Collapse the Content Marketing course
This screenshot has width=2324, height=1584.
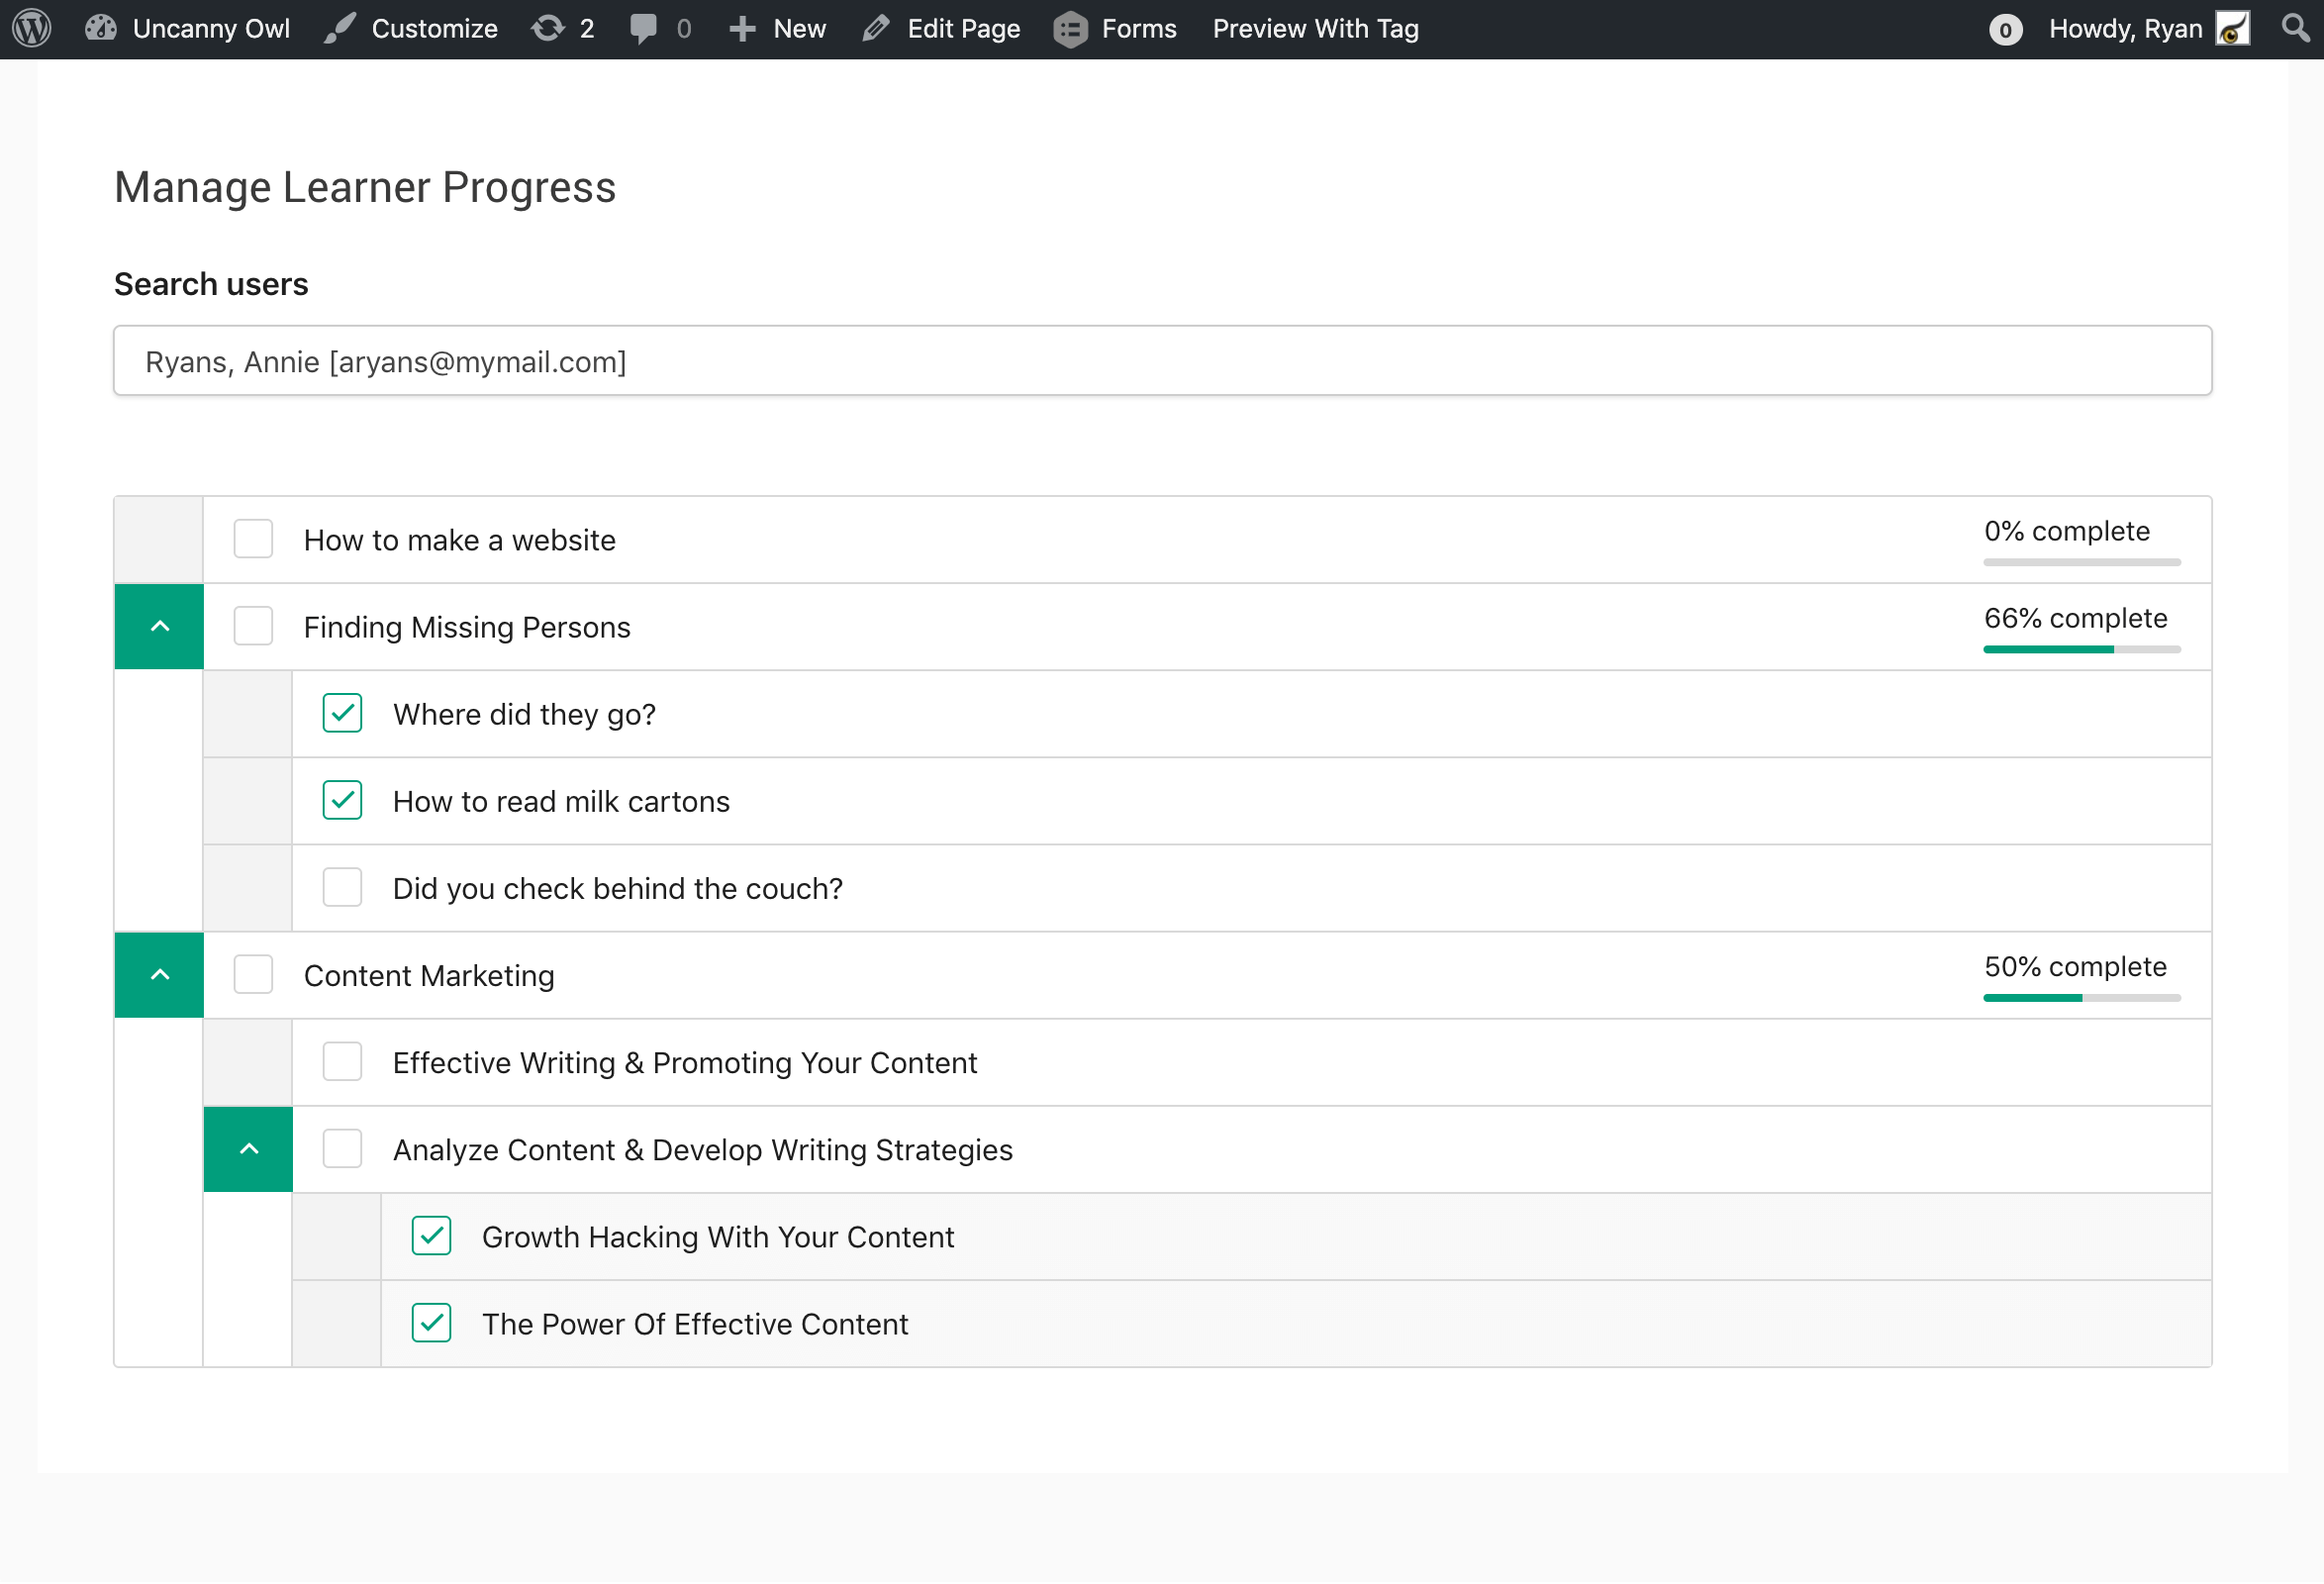click(159, 975)
